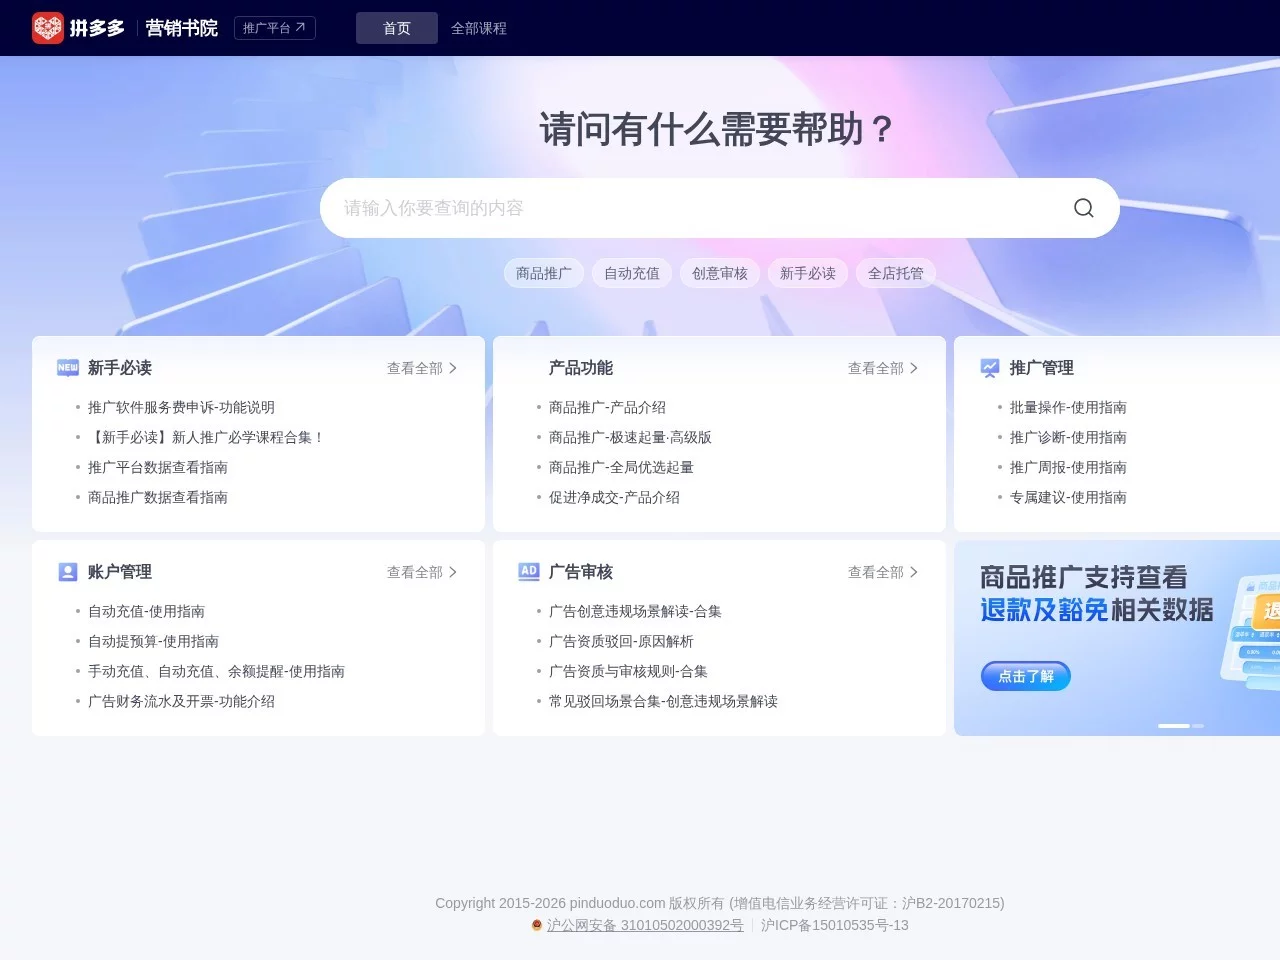Click the NEW badge icon beside 新手必读
Viewport: 1280px width, 960px height.
[67, 367]
